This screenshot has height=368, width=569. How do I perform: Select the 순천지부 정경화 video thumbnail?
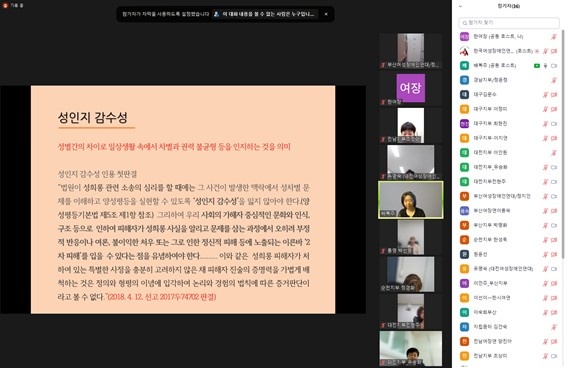(410, 274)
